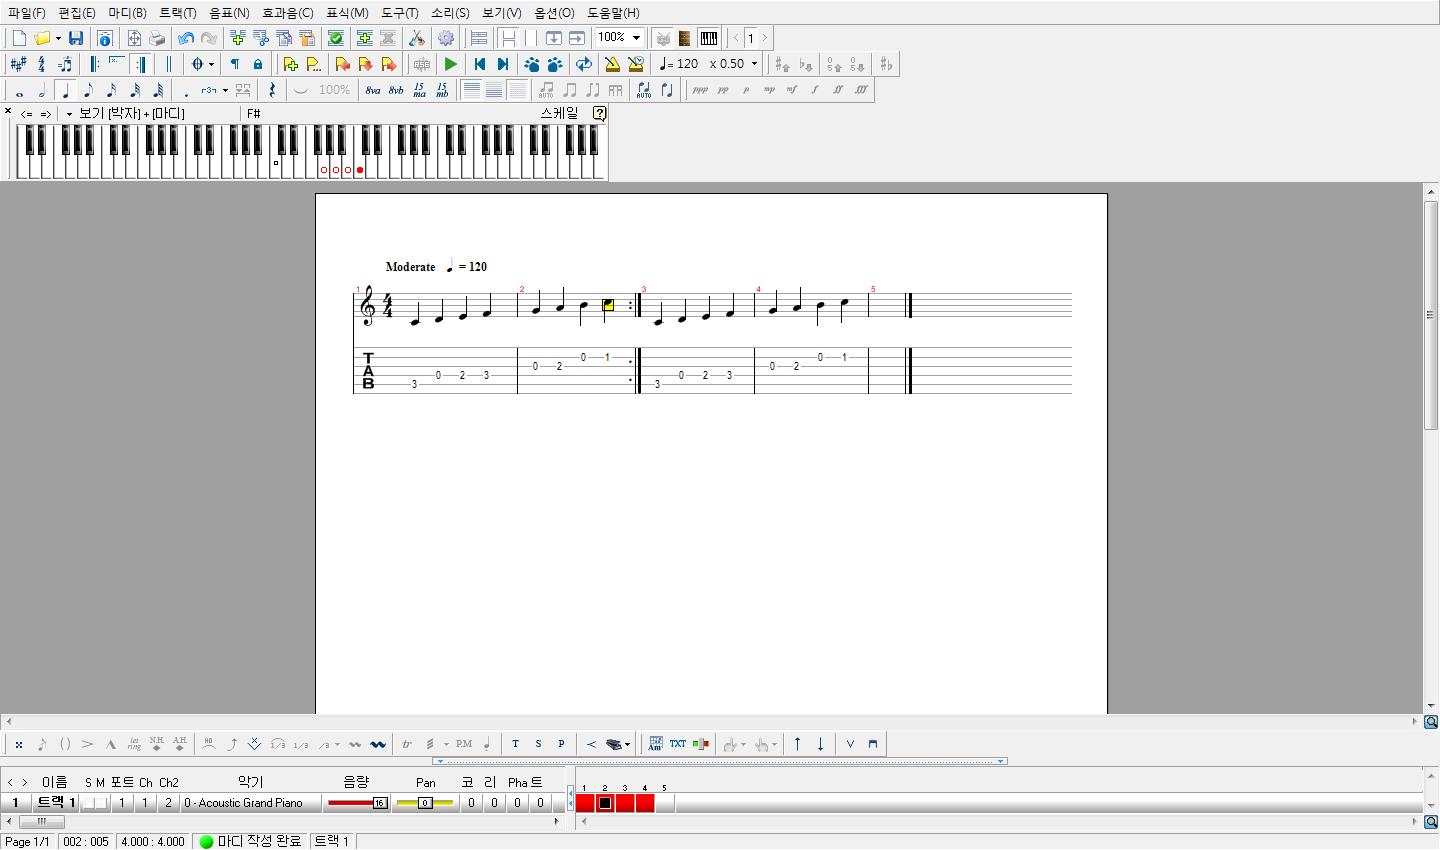Click the metronome countdown icon with clock
1440x850 pixels.
(x=636, y=64)
